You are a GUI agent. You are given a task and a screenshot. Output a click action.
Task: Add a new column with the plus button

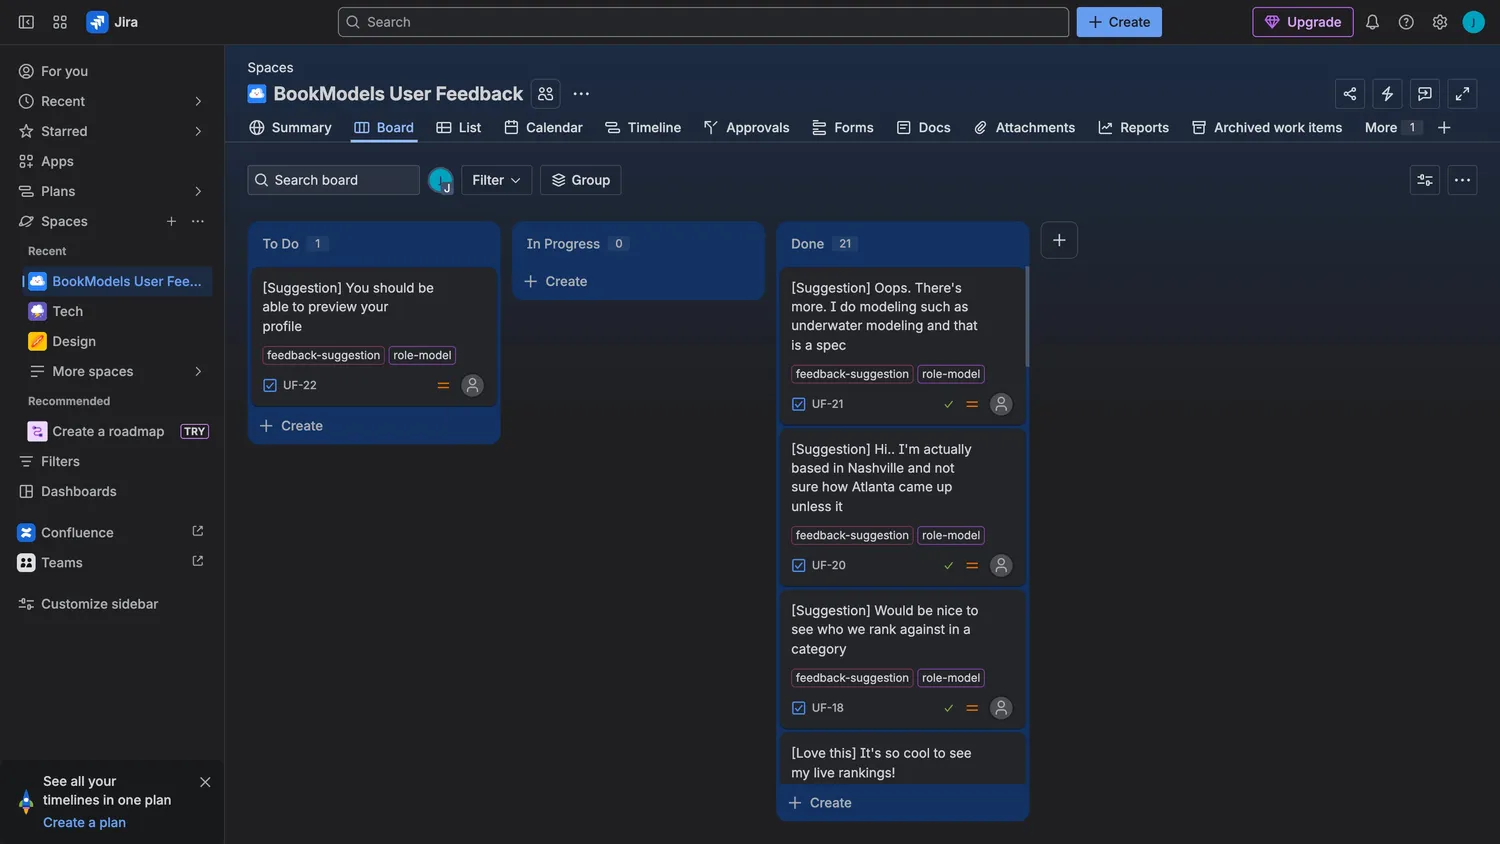tap(1059, 240)
